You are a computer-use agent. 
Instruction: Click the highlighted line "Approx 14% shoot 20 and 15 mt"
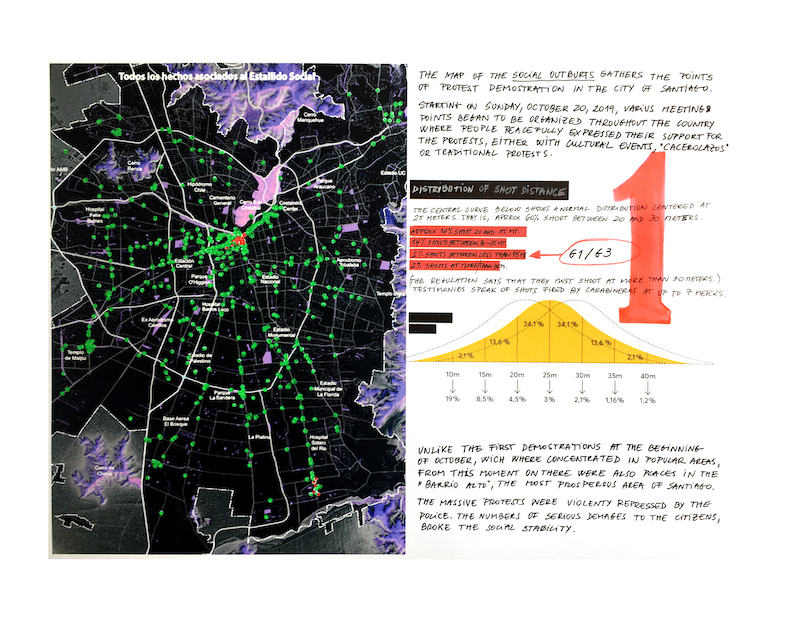468,232
